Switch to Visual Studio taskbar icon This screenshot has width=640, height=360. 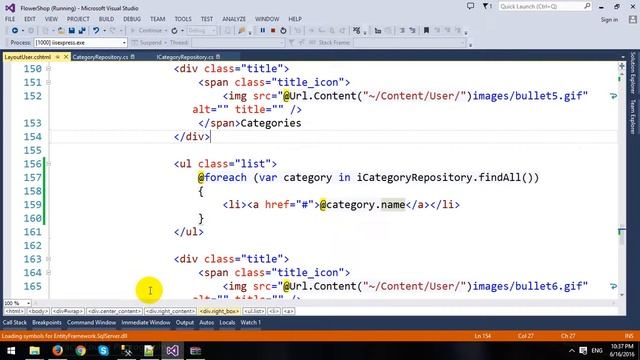tap(172, 351)
